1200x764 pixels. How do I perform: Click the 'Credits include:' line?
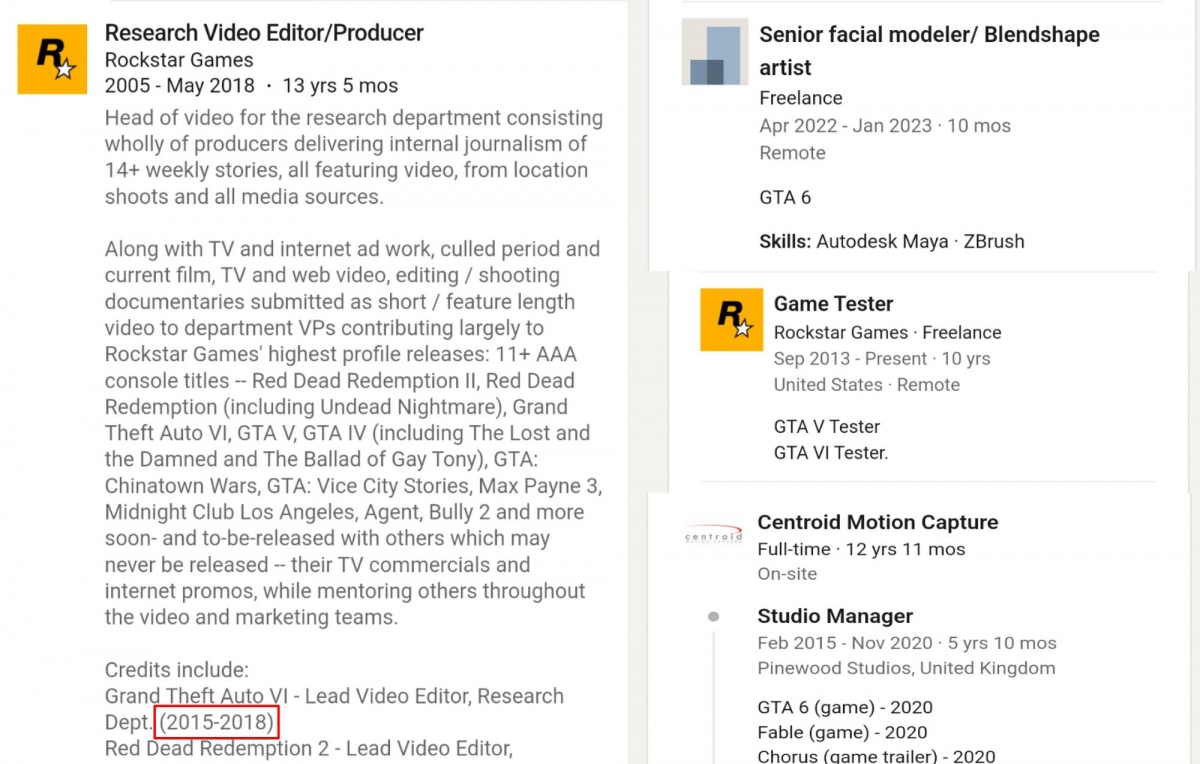tap(176, 670)
